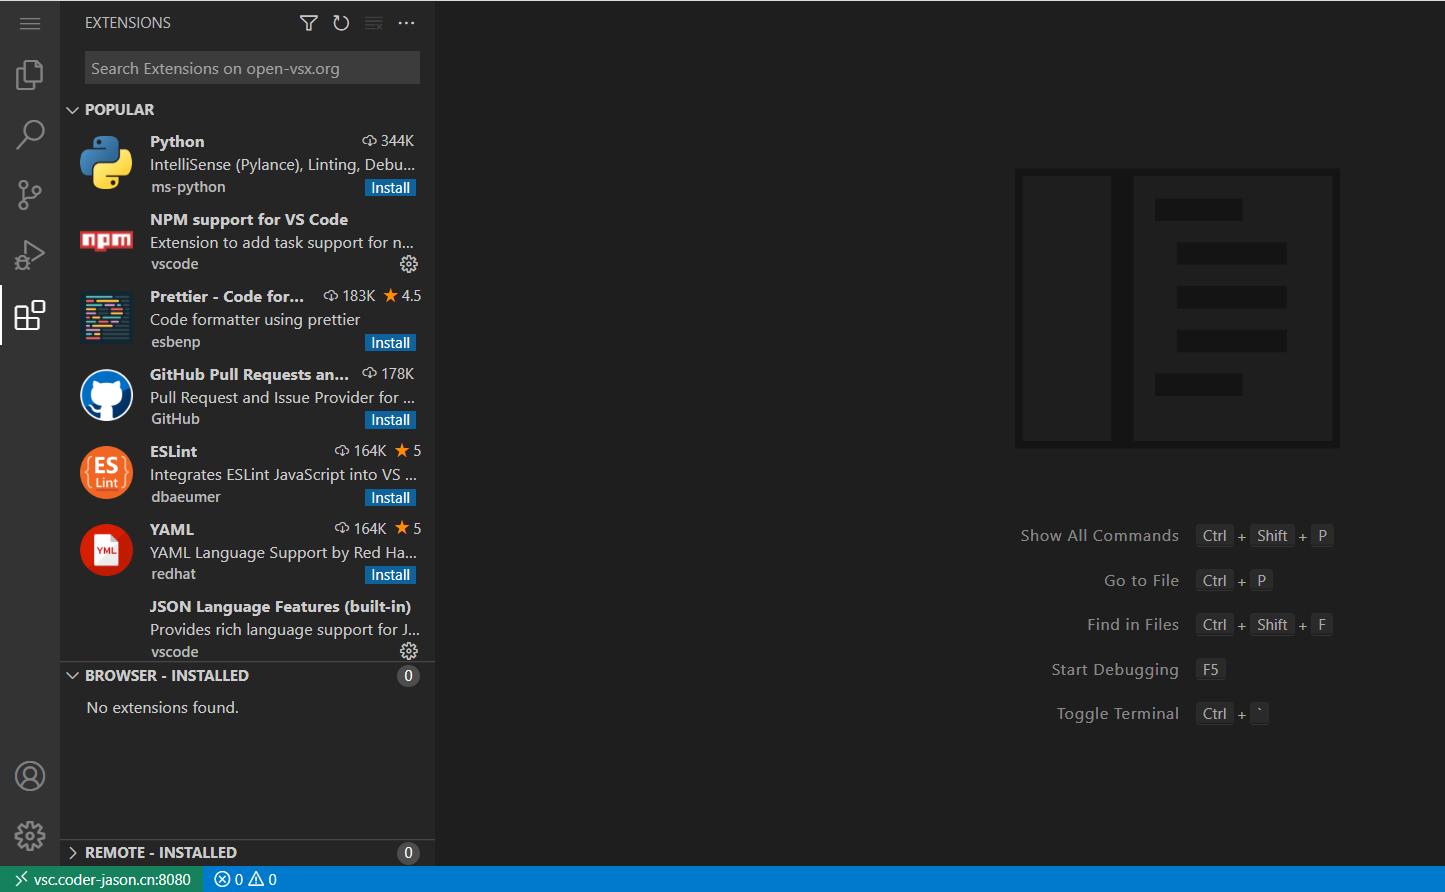Click the dbaeumer publisher name
The image size is (1445, 892).
(186, 497)
